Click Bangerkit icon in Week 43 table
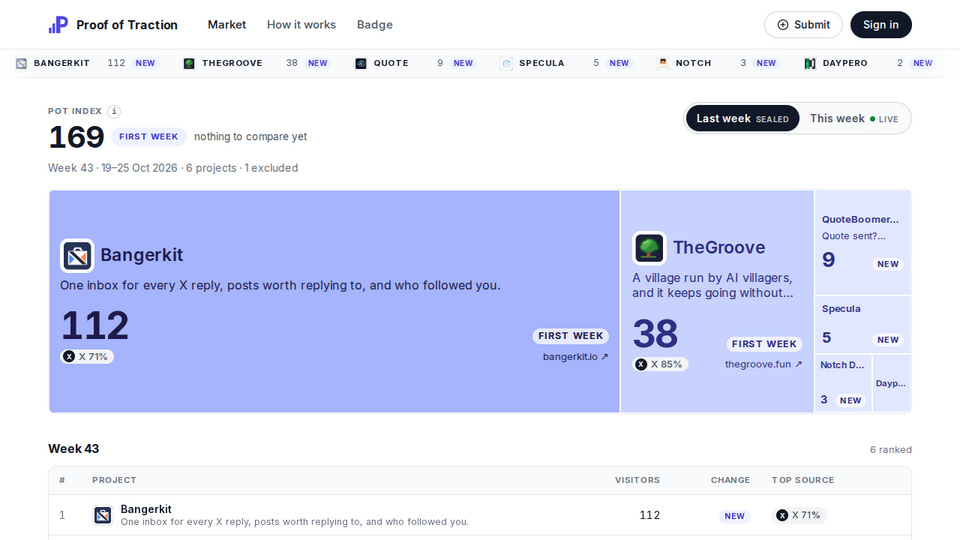This screenshot has height=540, width=960. pyautogui.click(x=103, y=515)
